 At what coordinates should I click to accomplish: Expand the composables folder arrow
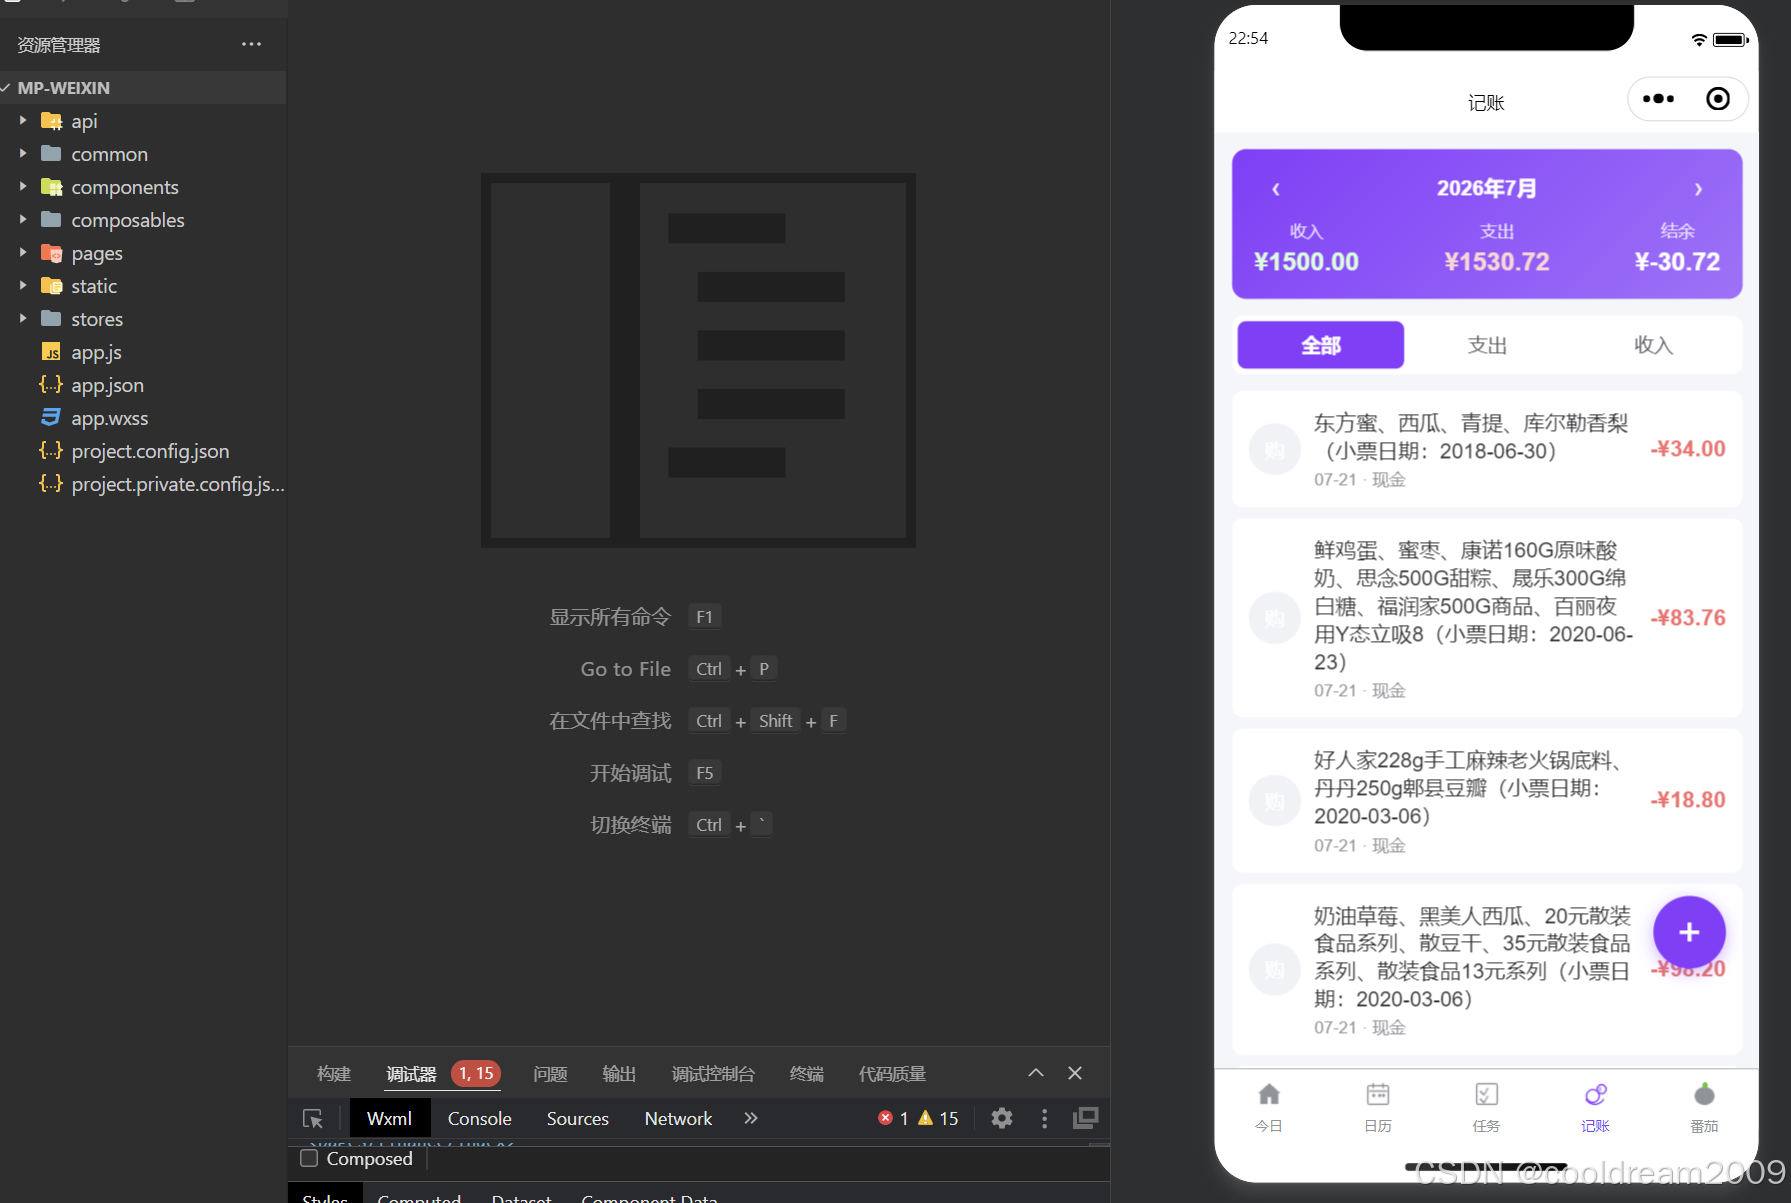(x=23, y=220)
